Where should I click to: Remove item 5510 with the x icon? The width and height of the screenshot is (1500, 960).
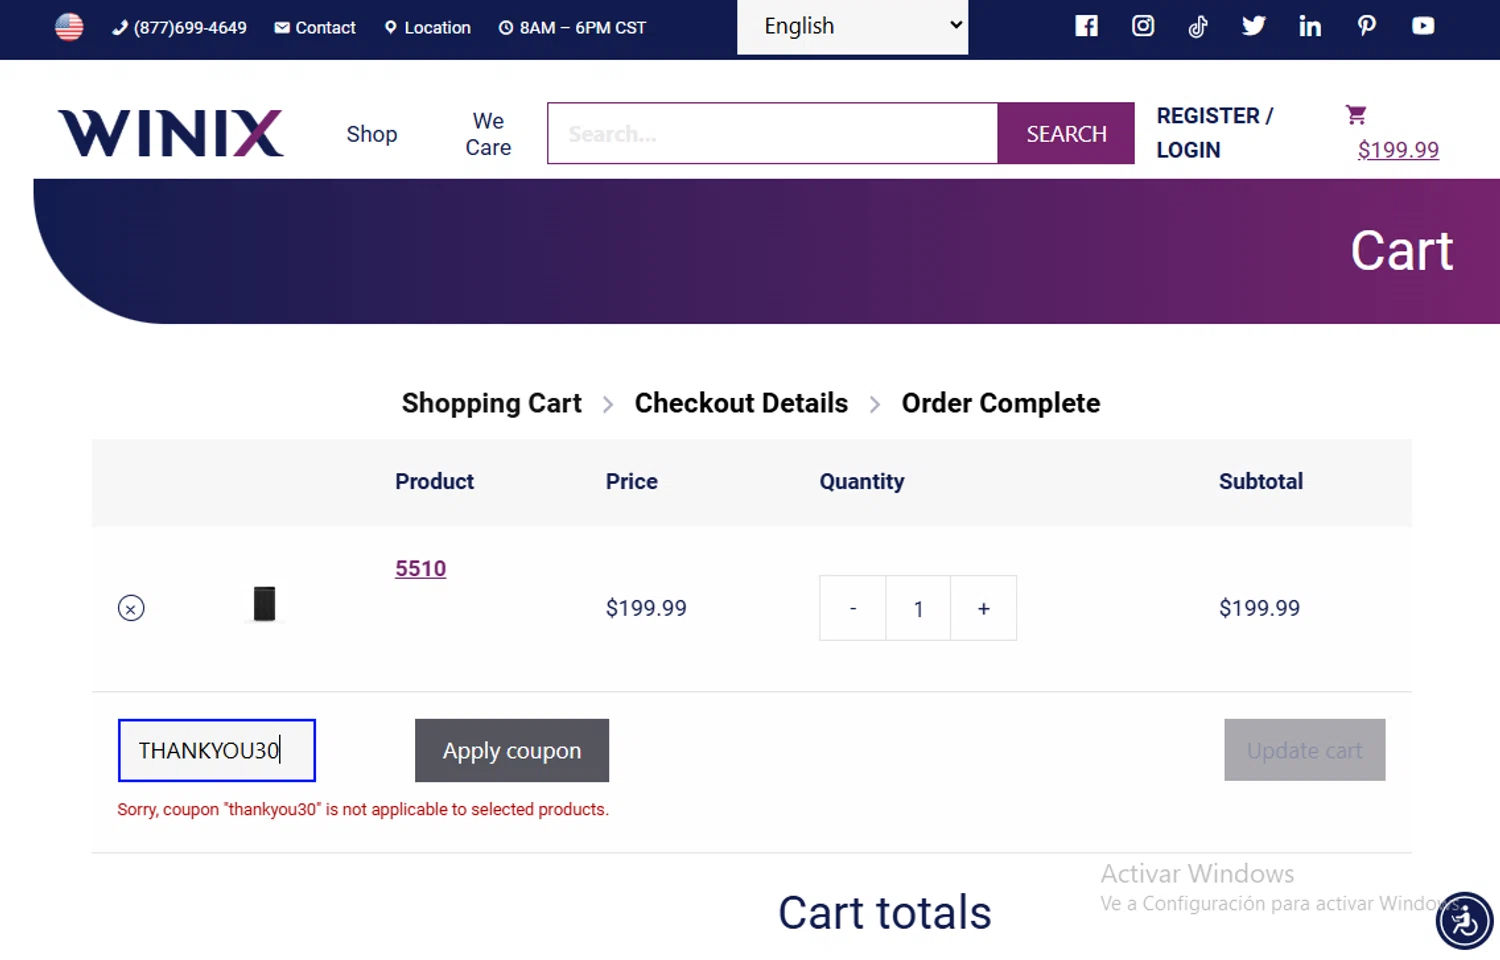131,608
